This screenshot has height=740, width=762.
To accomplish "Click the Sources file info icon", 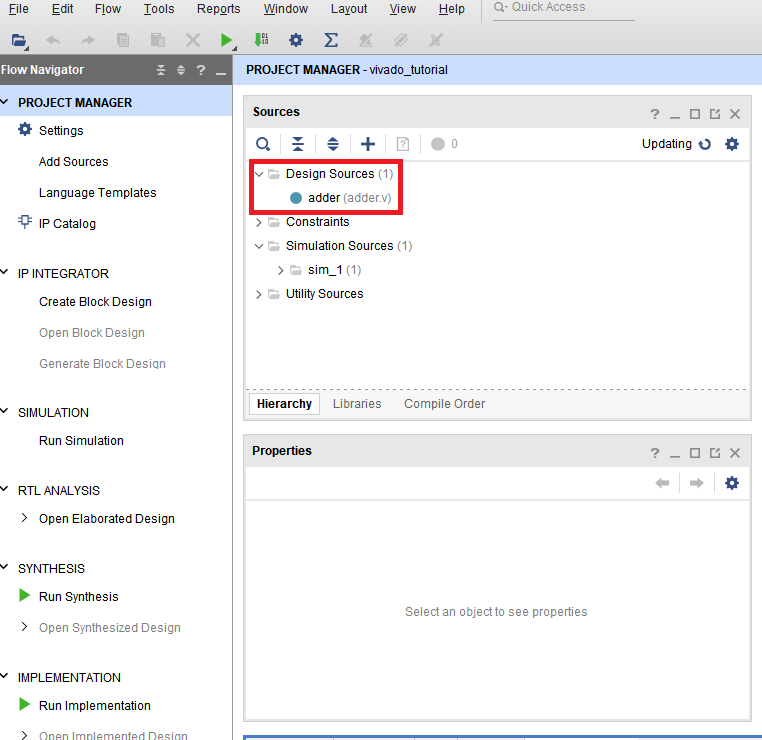I will click(x=403, y=144).
